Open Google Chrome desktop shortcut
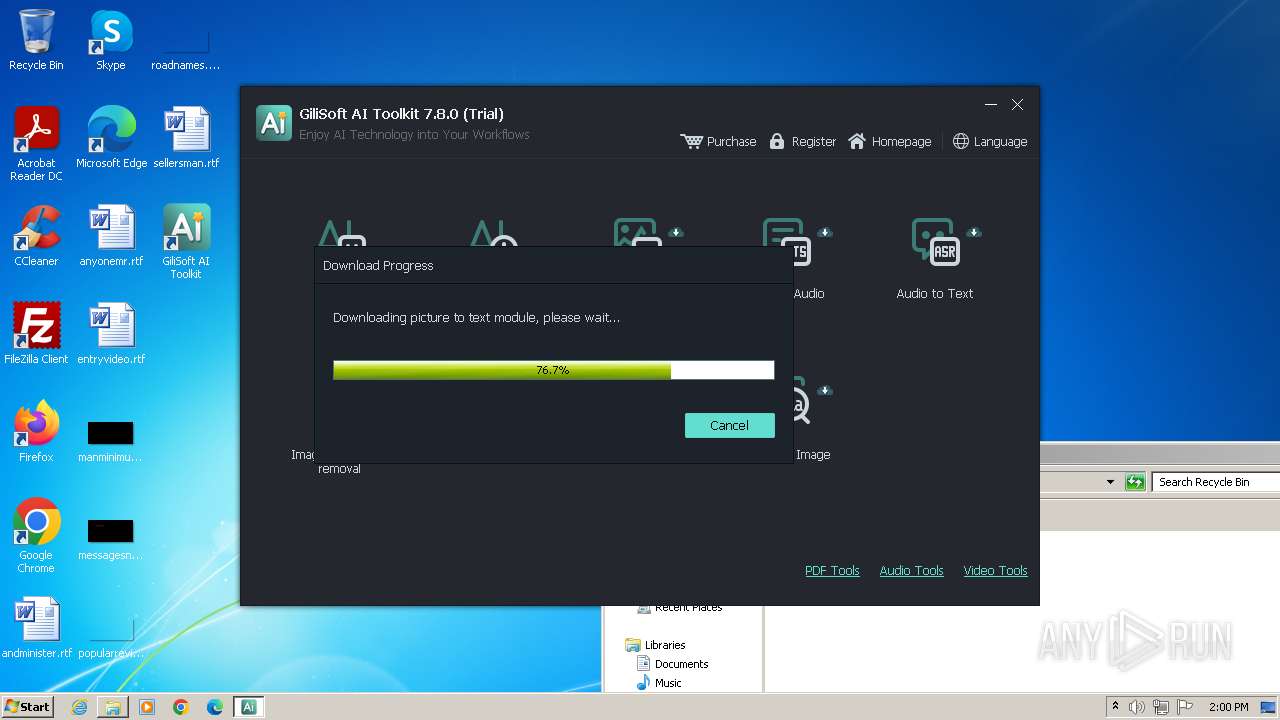The image size is (1280, 720). [36, 536]
